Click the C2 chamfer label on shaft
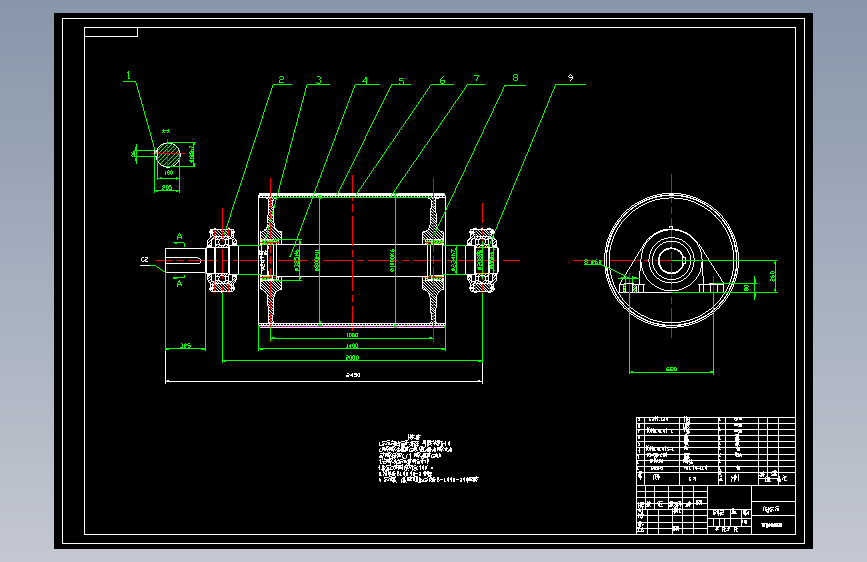 pos(145,259)
